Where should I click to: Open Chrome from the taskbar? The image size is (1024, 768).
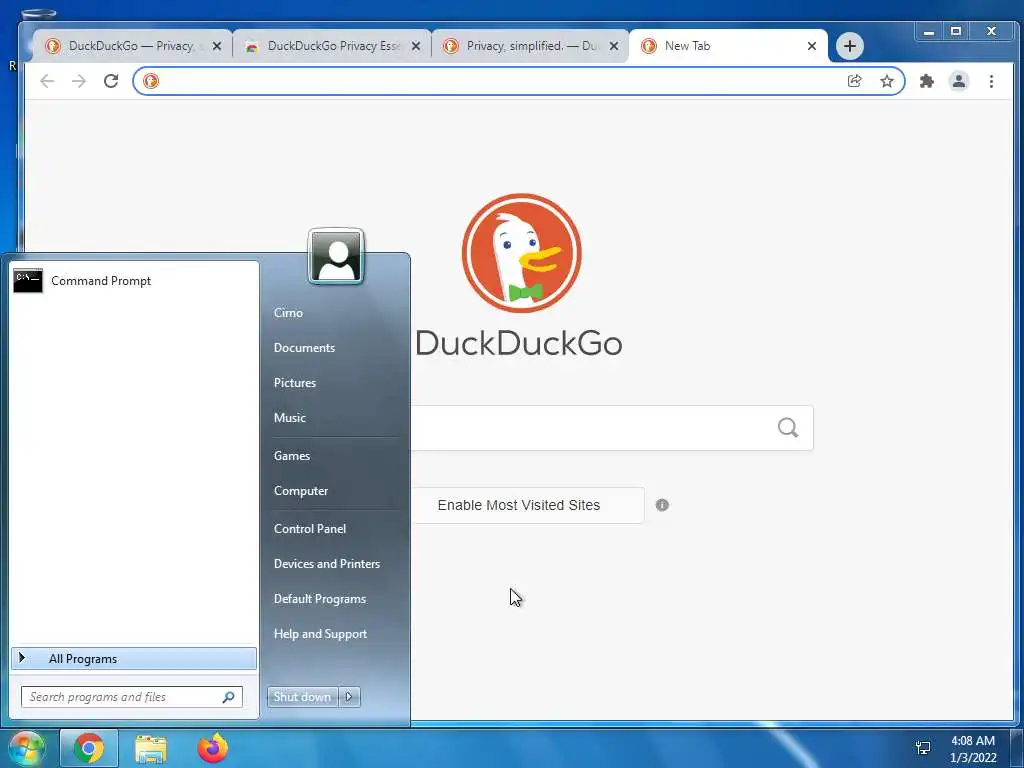click(89, 748)
